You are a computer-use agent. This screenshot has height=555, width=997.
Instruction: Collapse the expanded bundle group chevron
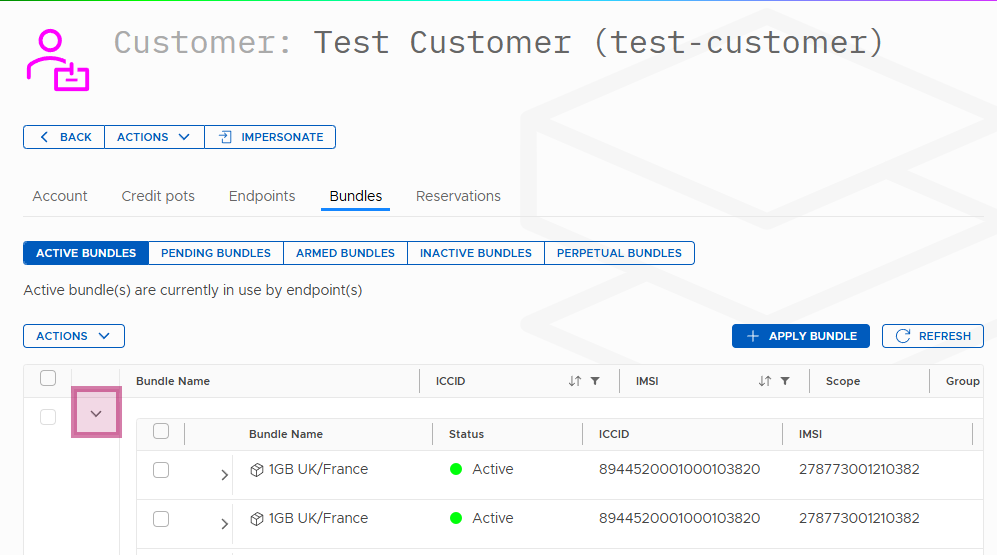coord(96,413)
